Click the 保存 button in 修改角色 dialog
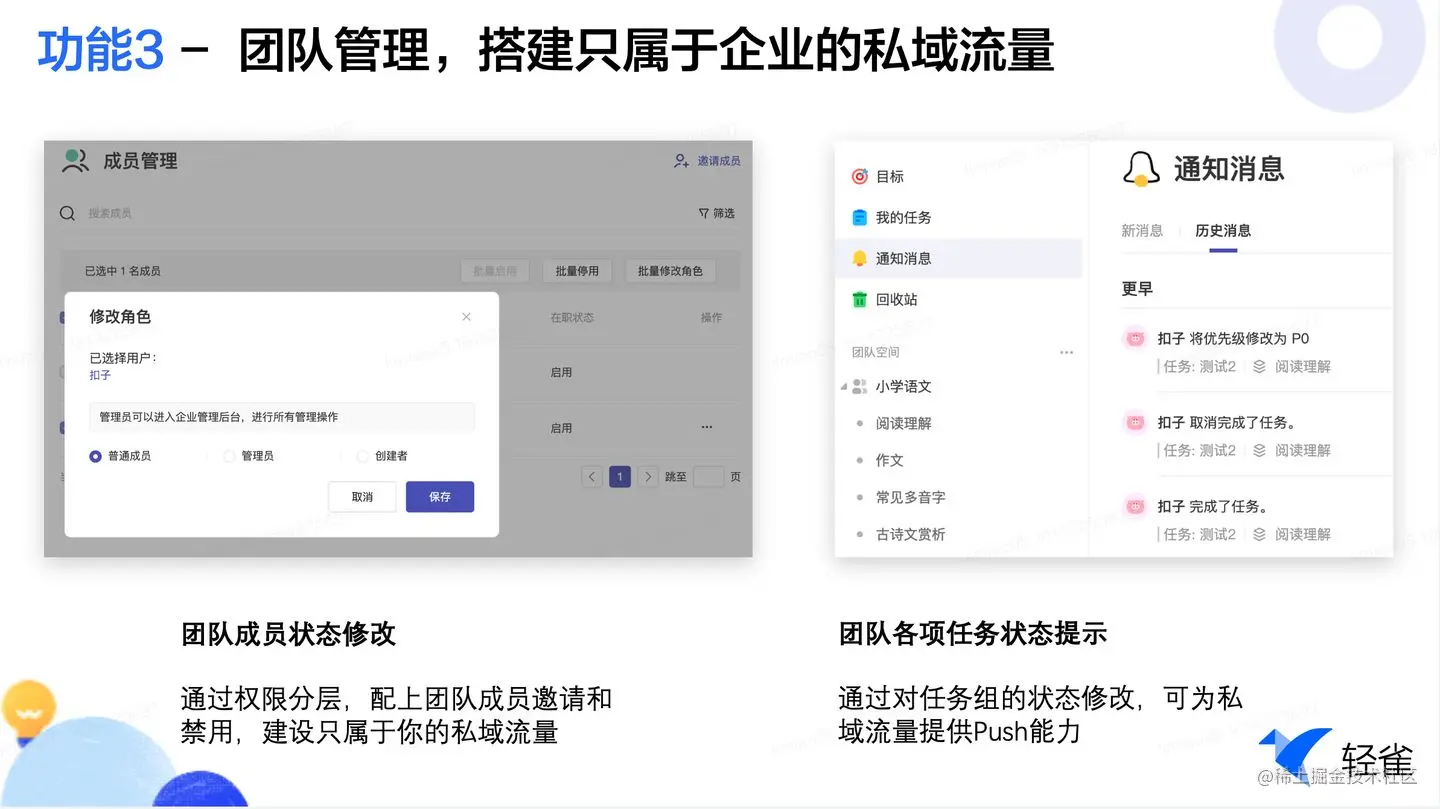 (x=440, y=497)
